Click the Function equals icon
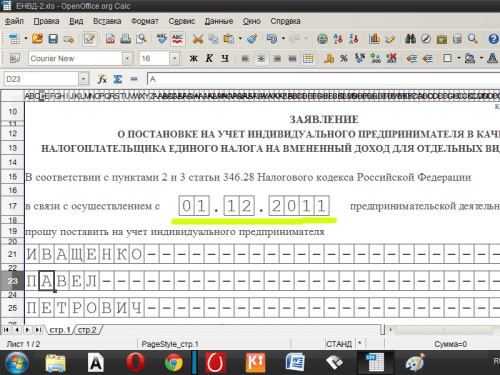500x375 pixels. 134,79
